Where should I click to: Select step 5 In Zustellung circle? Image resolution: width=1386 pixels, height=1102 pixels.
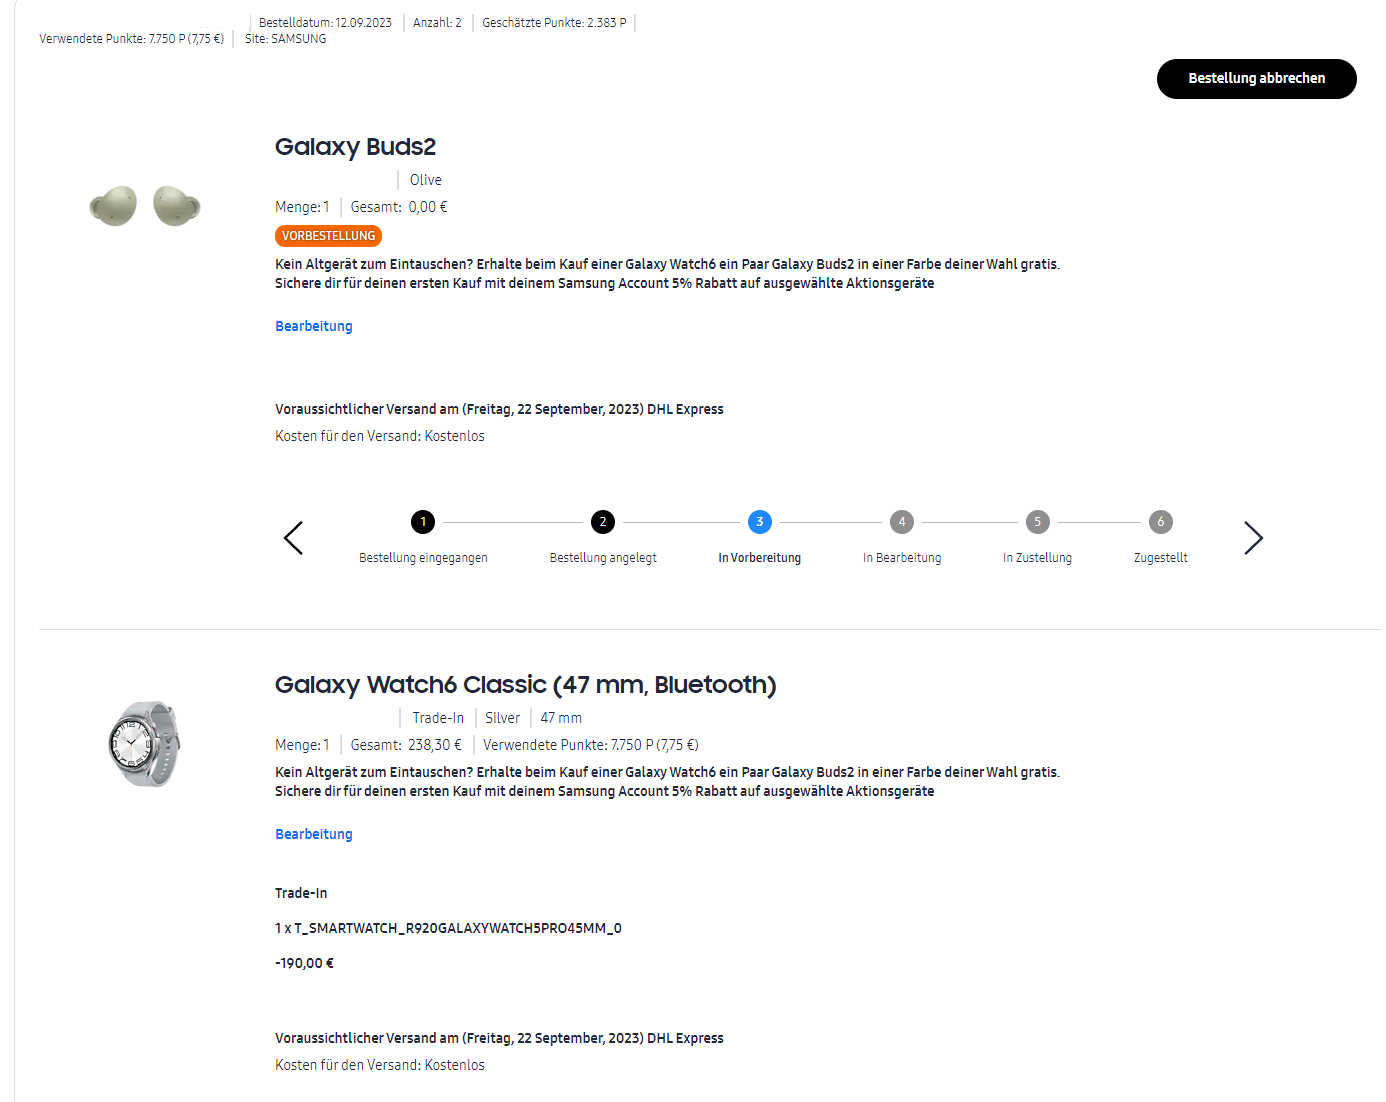[1037, 522]
